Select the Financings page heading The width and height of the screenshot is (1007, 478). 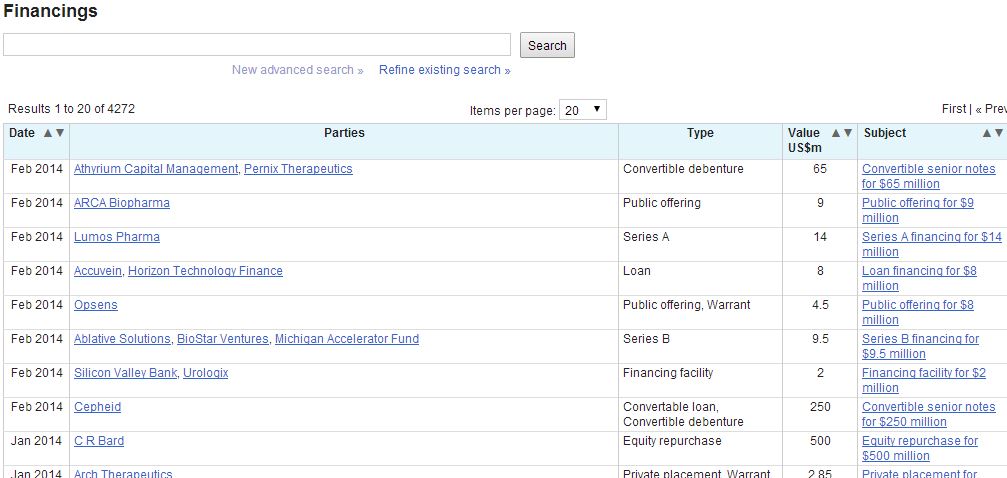coord(51,11)
